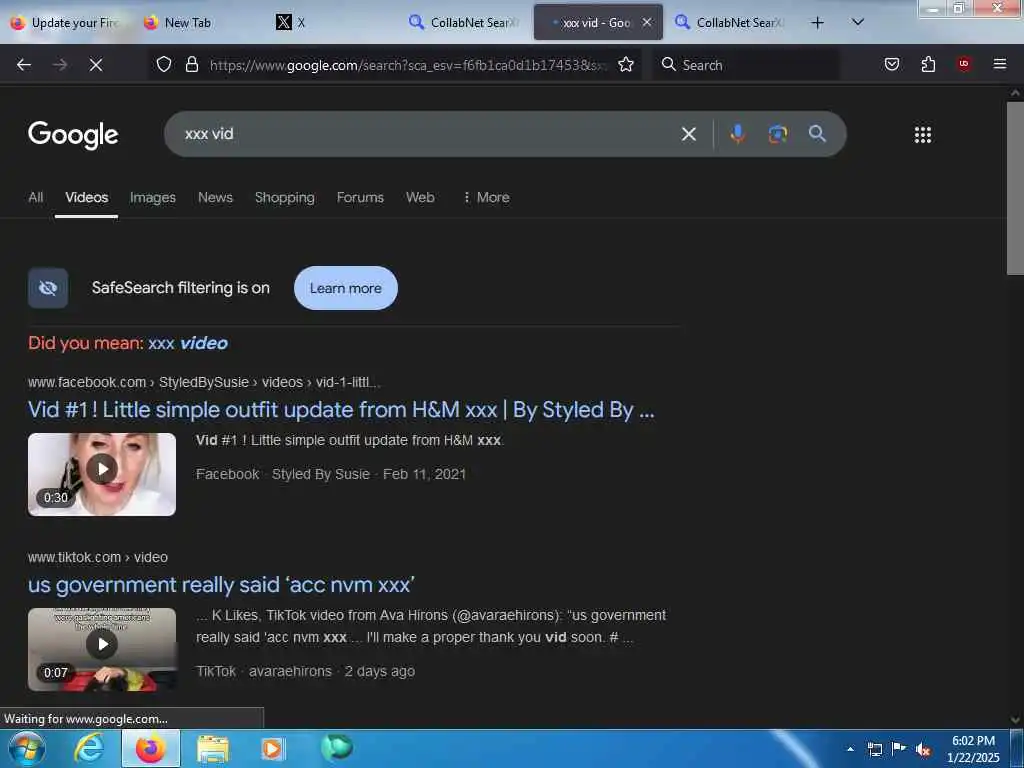The height and width of the screenshot is (768, 1024).
Task: Click the SafeSearch hidden-eye icon
Action: pos(48,288)
